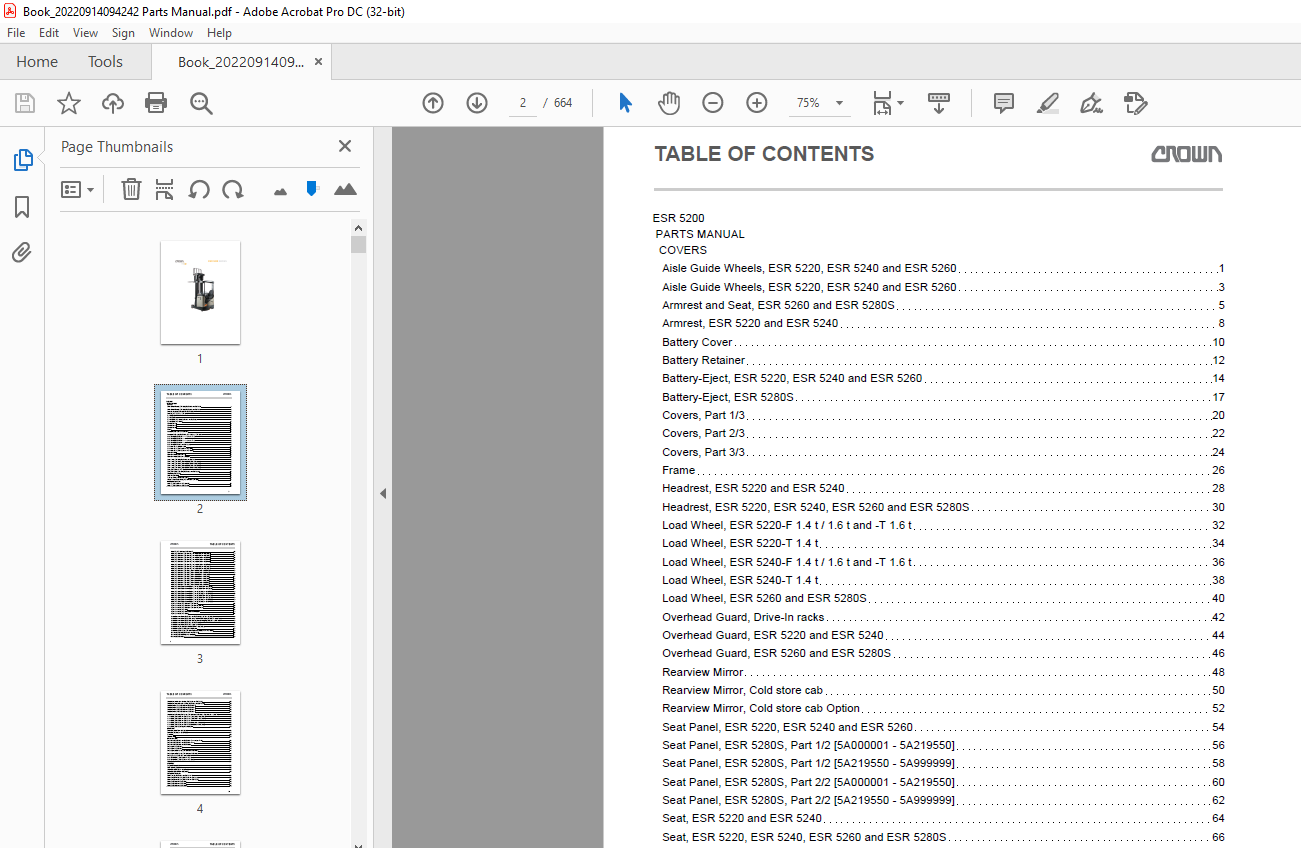Open the Rearview Mirror, Cold store cab Option entry
Viewport: 1301px width, 848px height.
click(x=943, y=708)
